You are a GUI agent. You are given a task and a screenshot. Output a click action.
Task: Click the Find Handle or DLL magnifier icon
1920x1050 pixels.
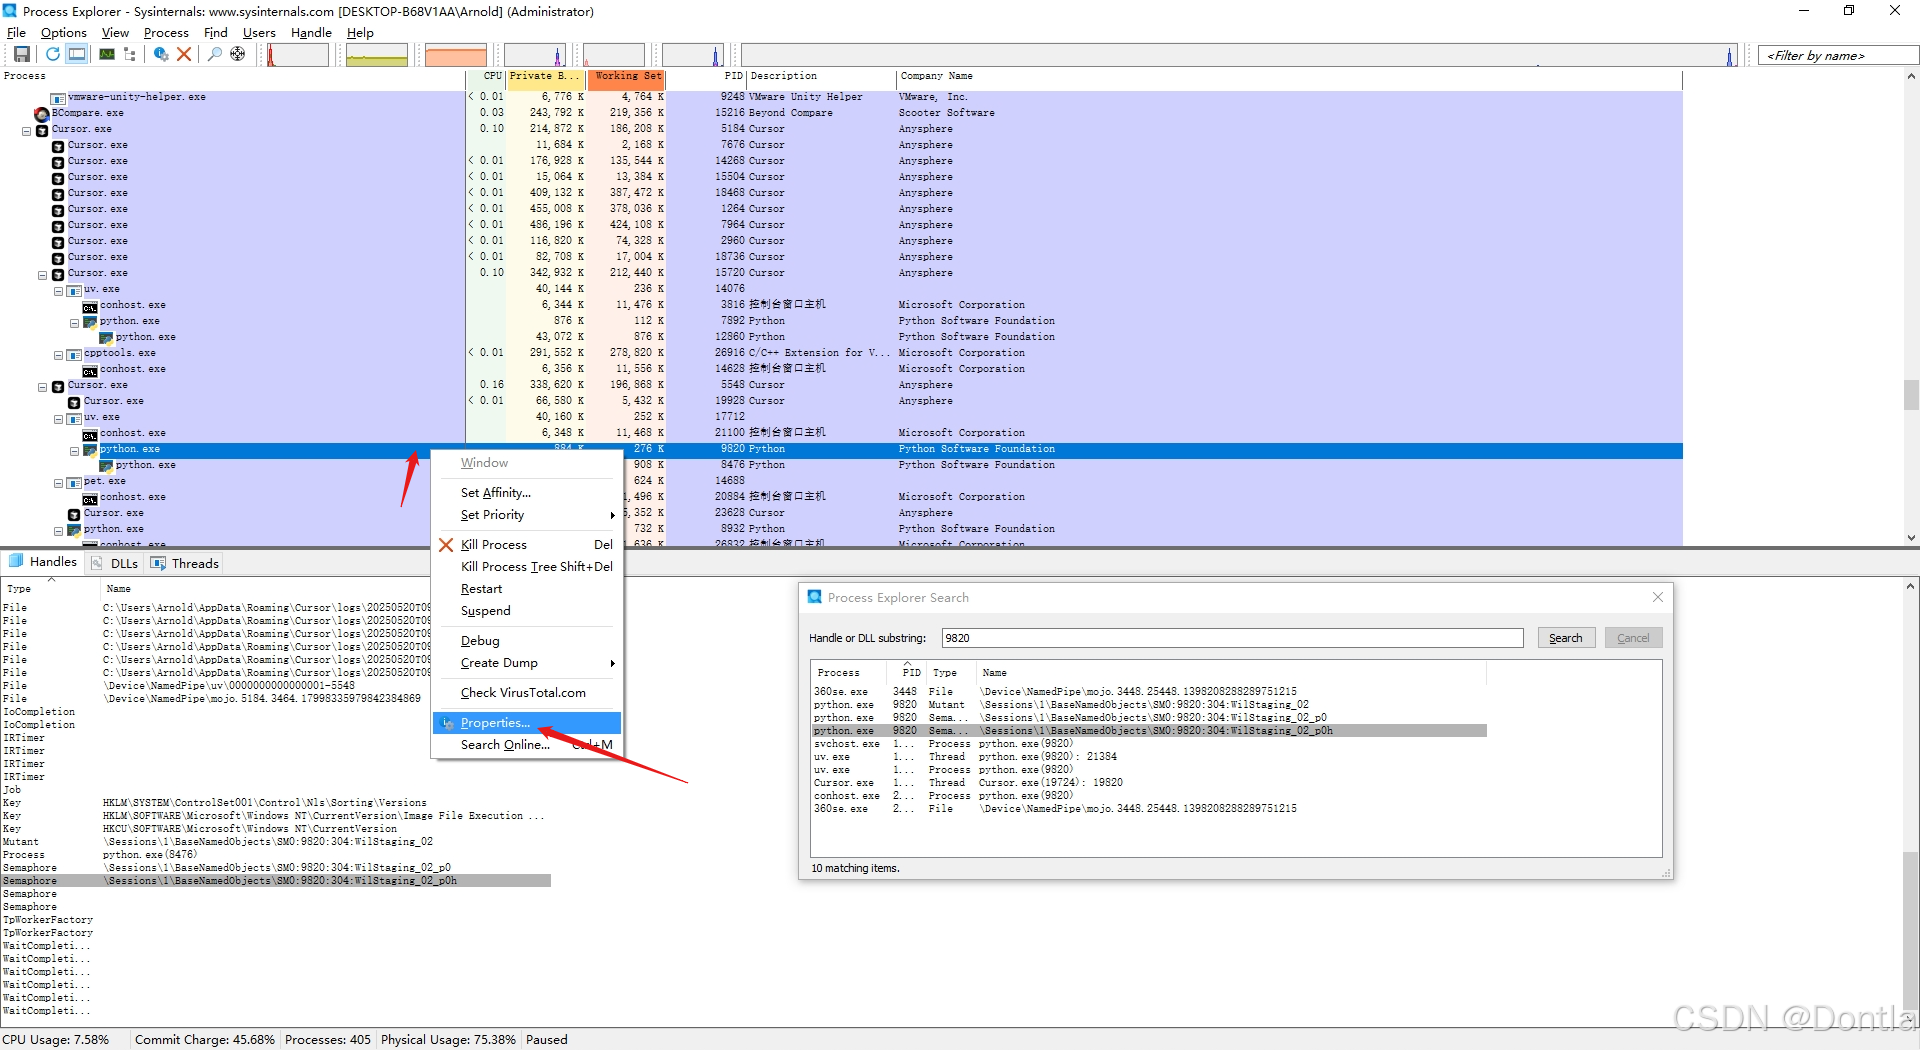(x=214, y=54)
